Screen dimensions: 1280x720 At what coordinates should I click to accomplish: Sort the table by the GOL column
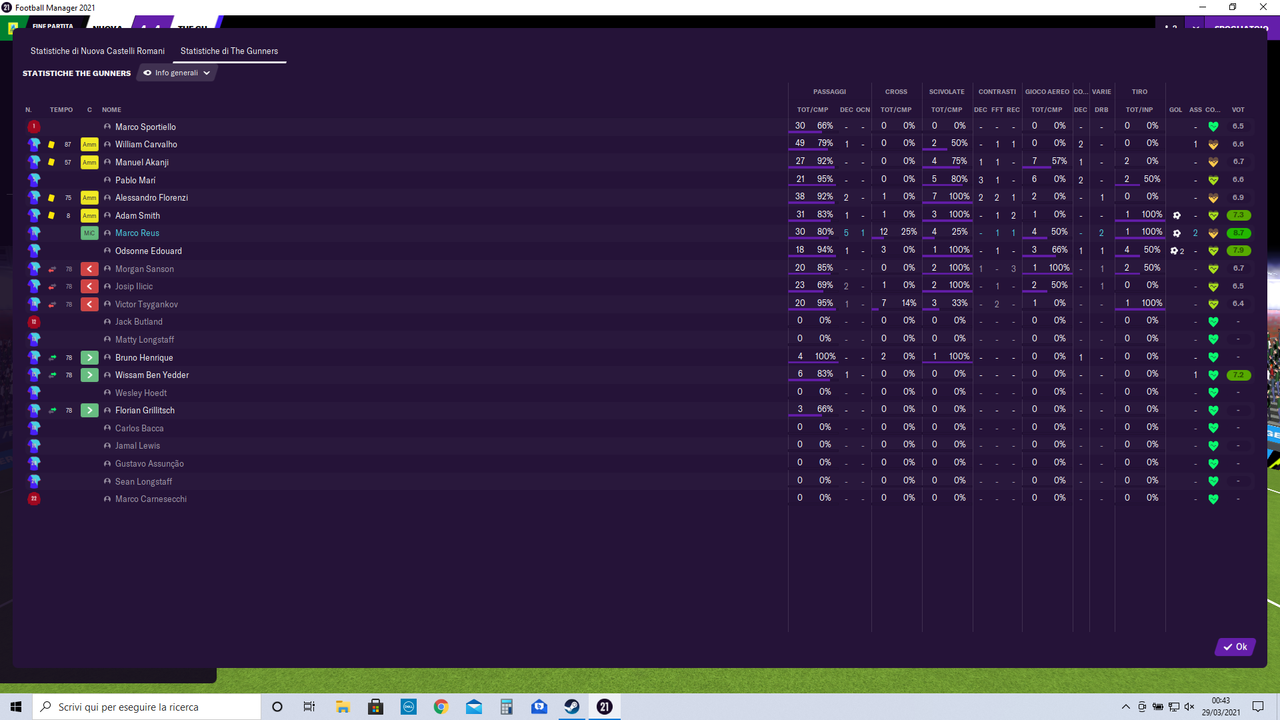(x=1176, y=109)
